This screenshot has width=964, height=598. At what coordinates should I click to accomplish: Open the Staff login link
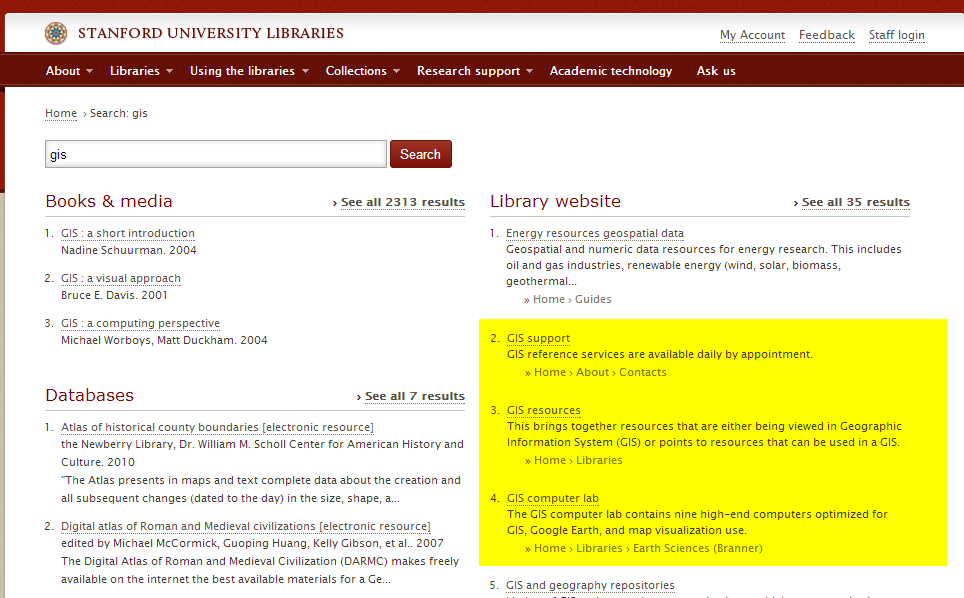[x=896, y=35]
